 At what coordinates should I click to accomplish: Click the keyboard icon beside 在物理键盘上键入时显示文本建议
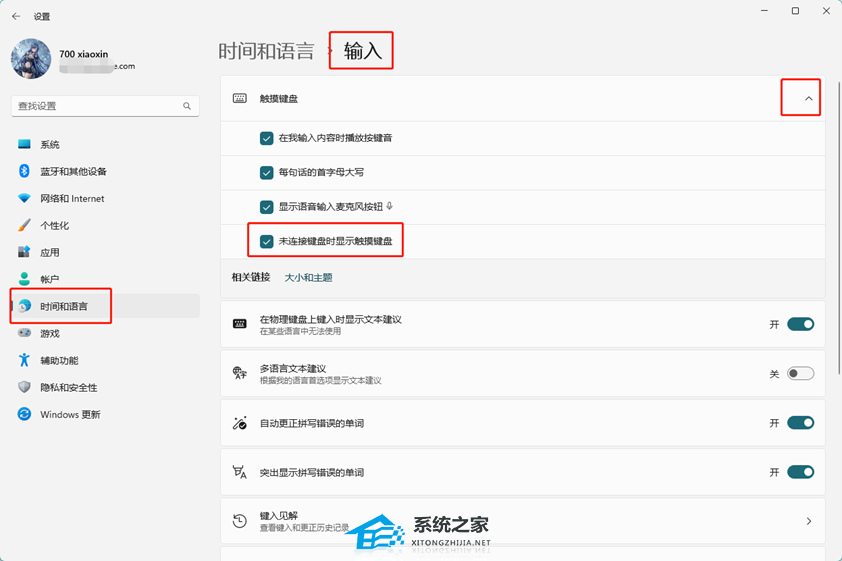(x=239, y=324)
